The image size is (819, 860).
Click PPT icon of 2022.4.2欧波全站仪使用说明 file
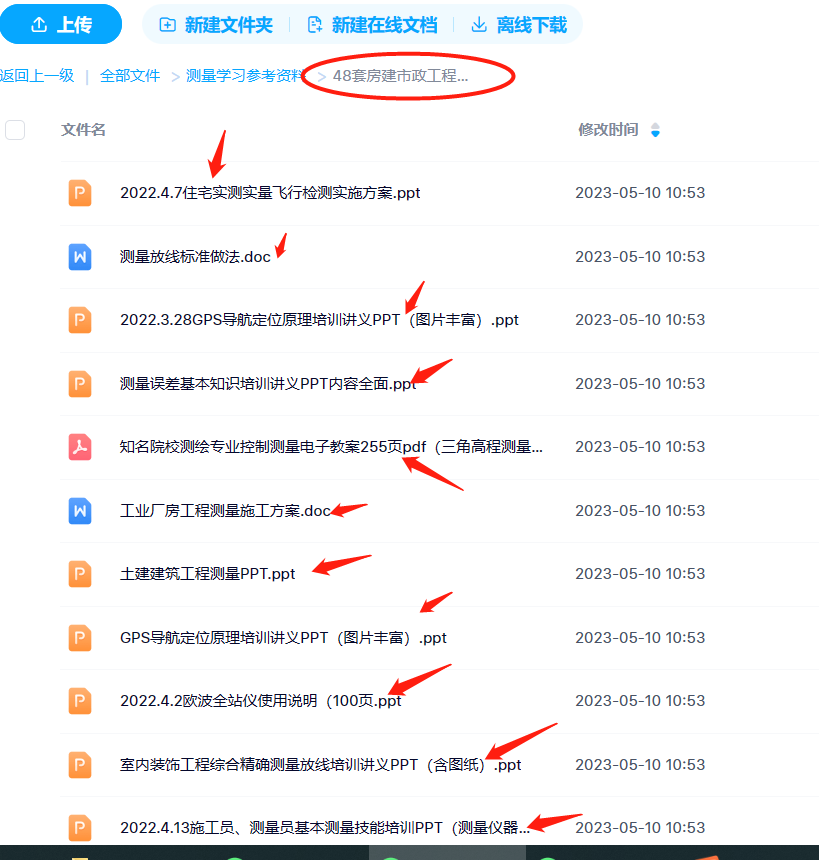click(80, 701)
